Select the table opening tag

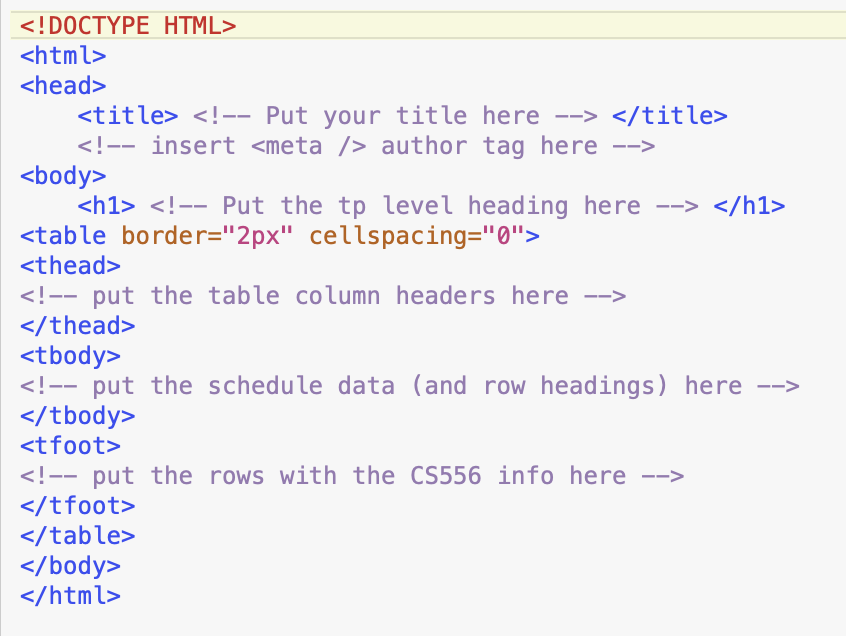point(62,235)
